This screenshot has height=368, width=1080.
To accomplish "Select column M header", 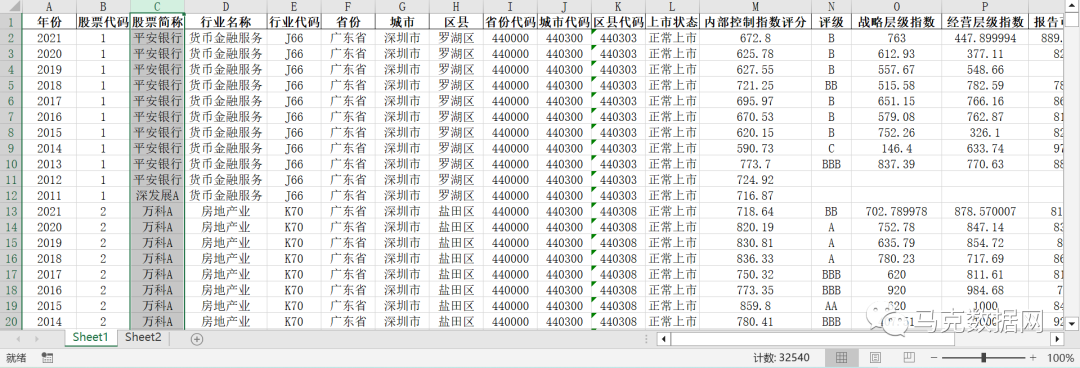I will tap(756, 6).
